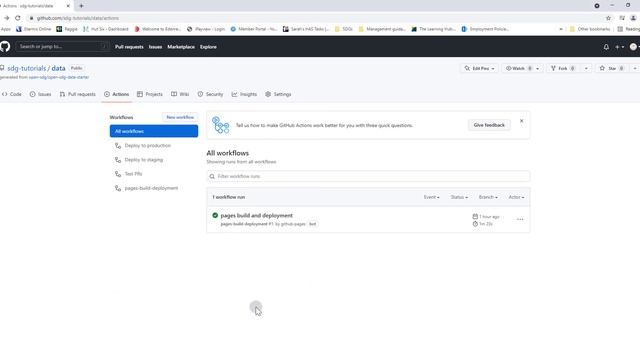
Task: Open the iPayview Login bookmark
Action: 206,29
